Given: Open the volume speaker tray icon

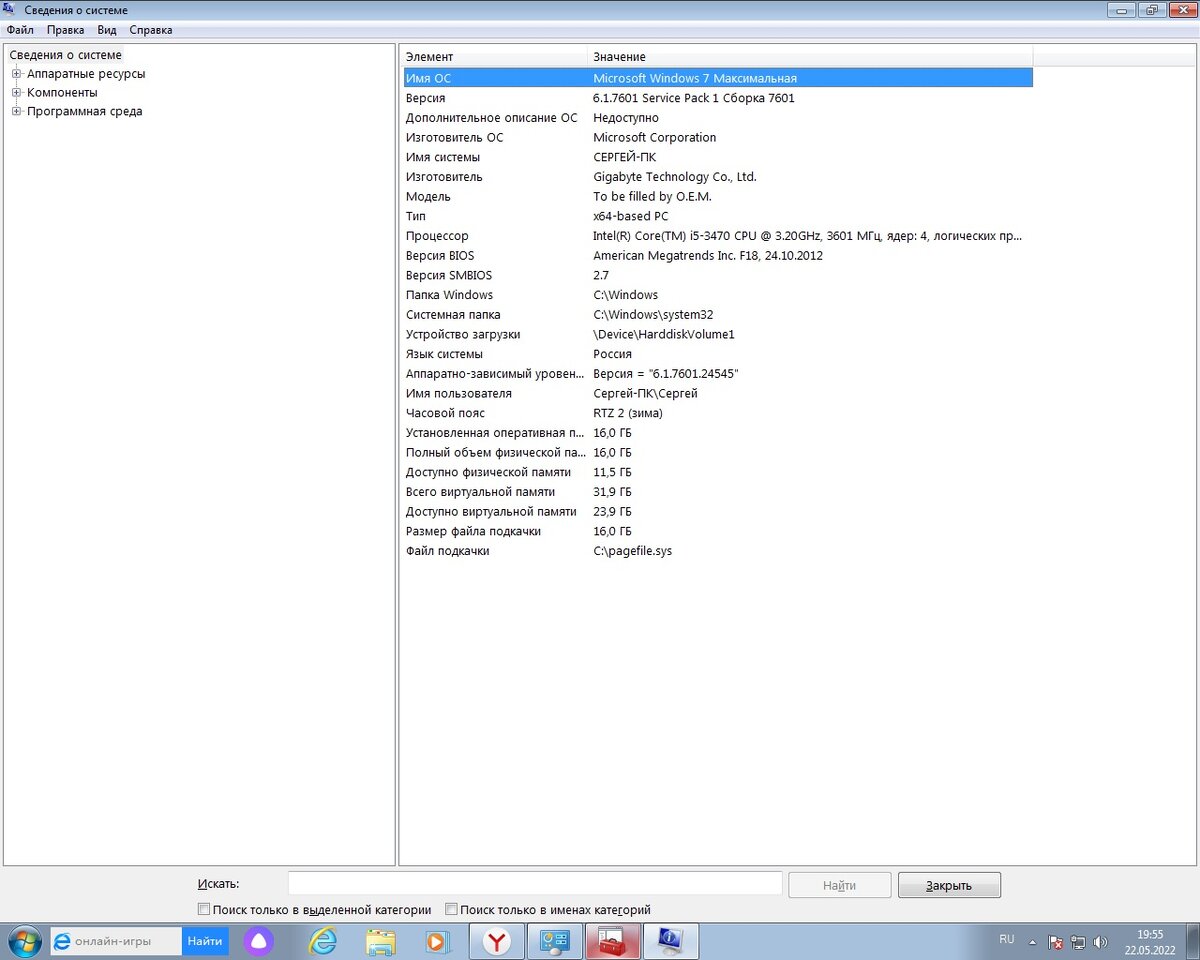Looking at the screenshot, I should (x=1101, y=942).
